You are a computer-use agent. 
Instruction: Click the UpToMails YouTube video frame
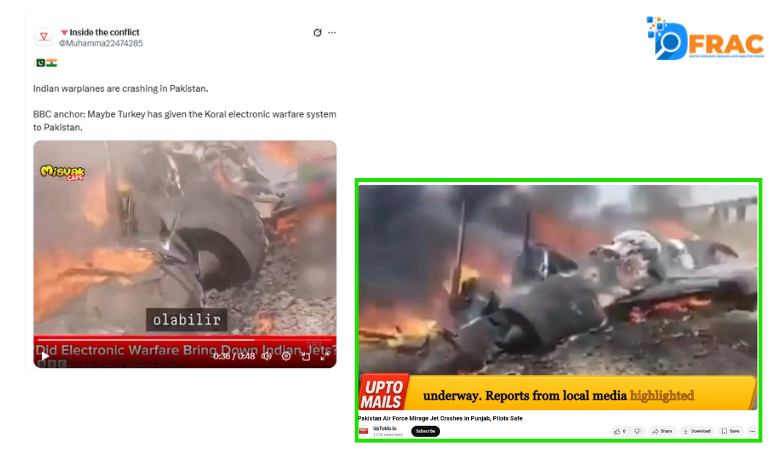coord(558,296)
